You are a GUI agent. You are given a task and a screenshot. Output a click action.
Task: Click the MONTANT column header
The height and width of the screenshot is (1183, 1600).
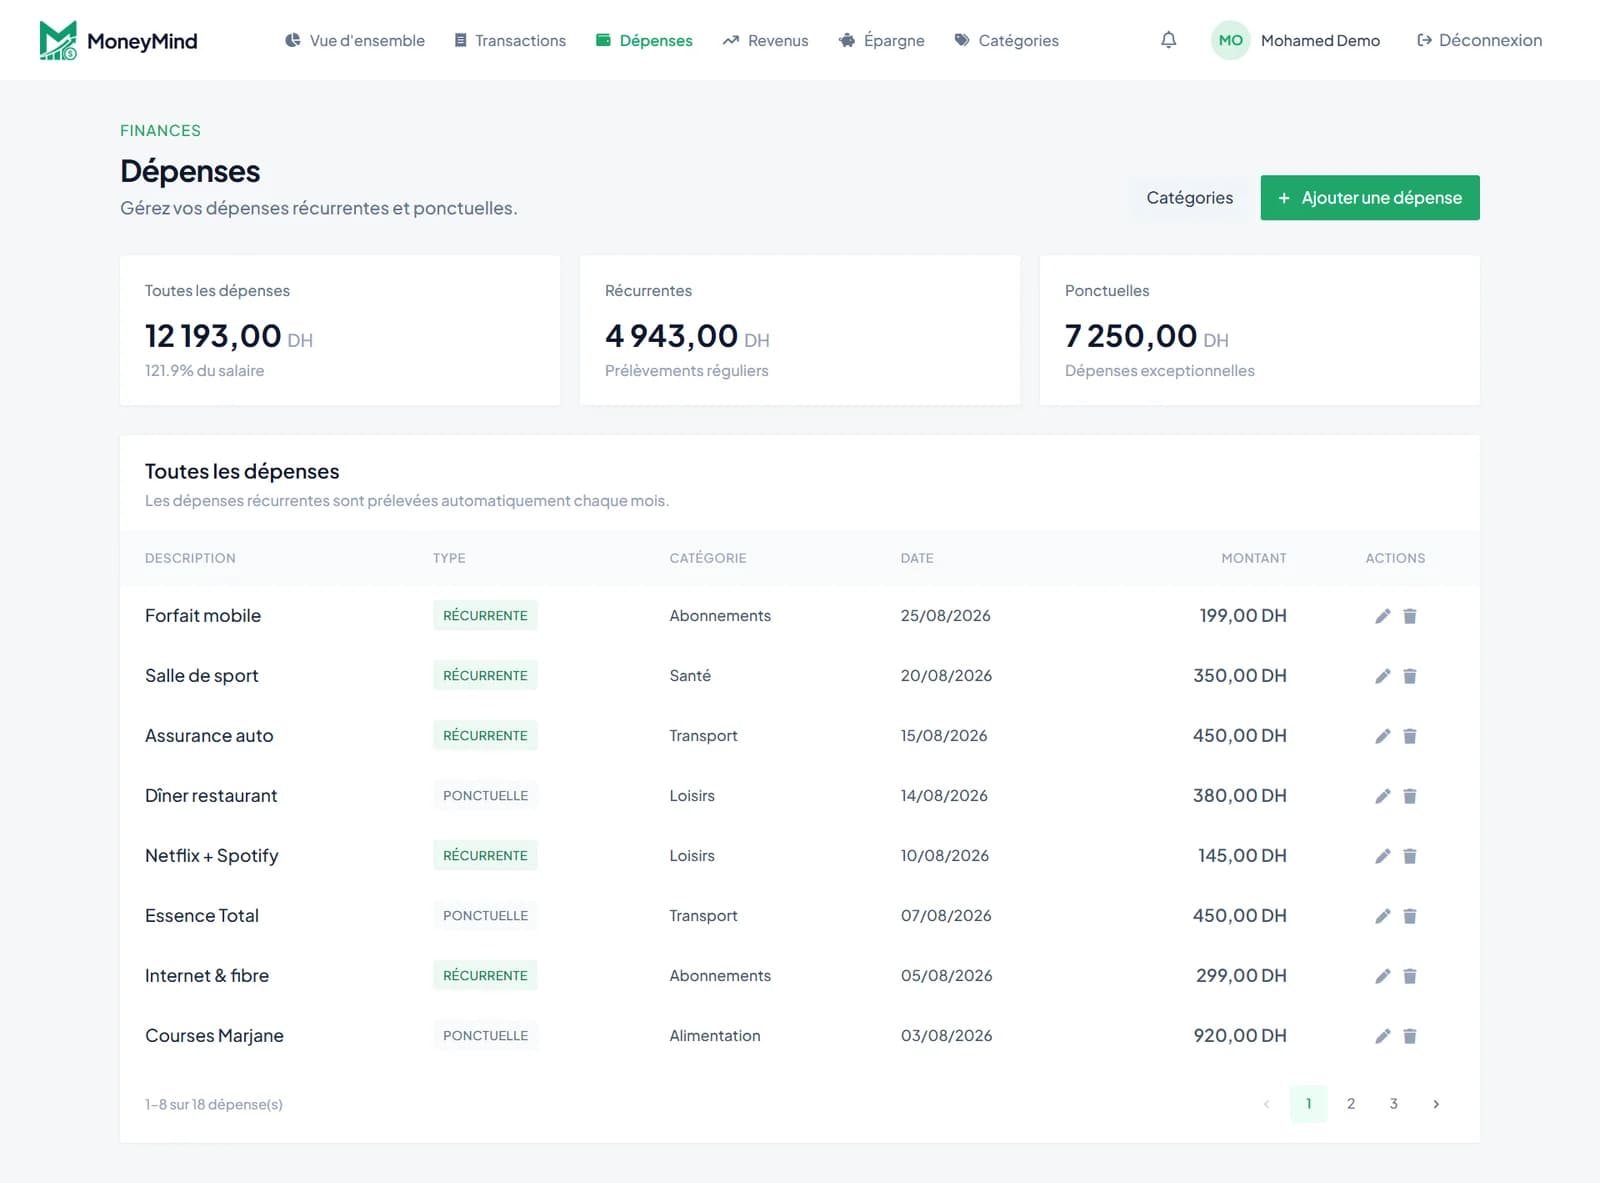tap(1254, 558)
